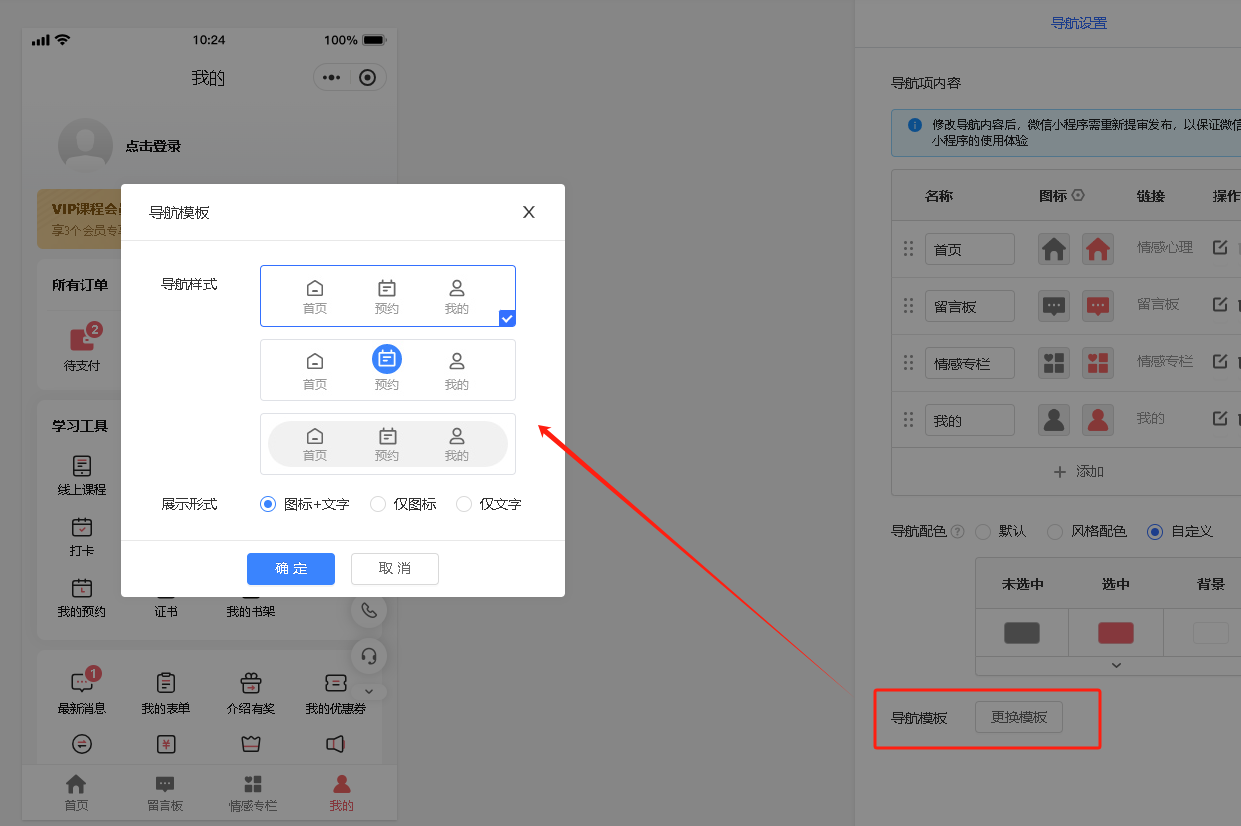Select the navigation style with blue circular center icon
Viewport: 1241px width, 826px height.
[388, 370]
